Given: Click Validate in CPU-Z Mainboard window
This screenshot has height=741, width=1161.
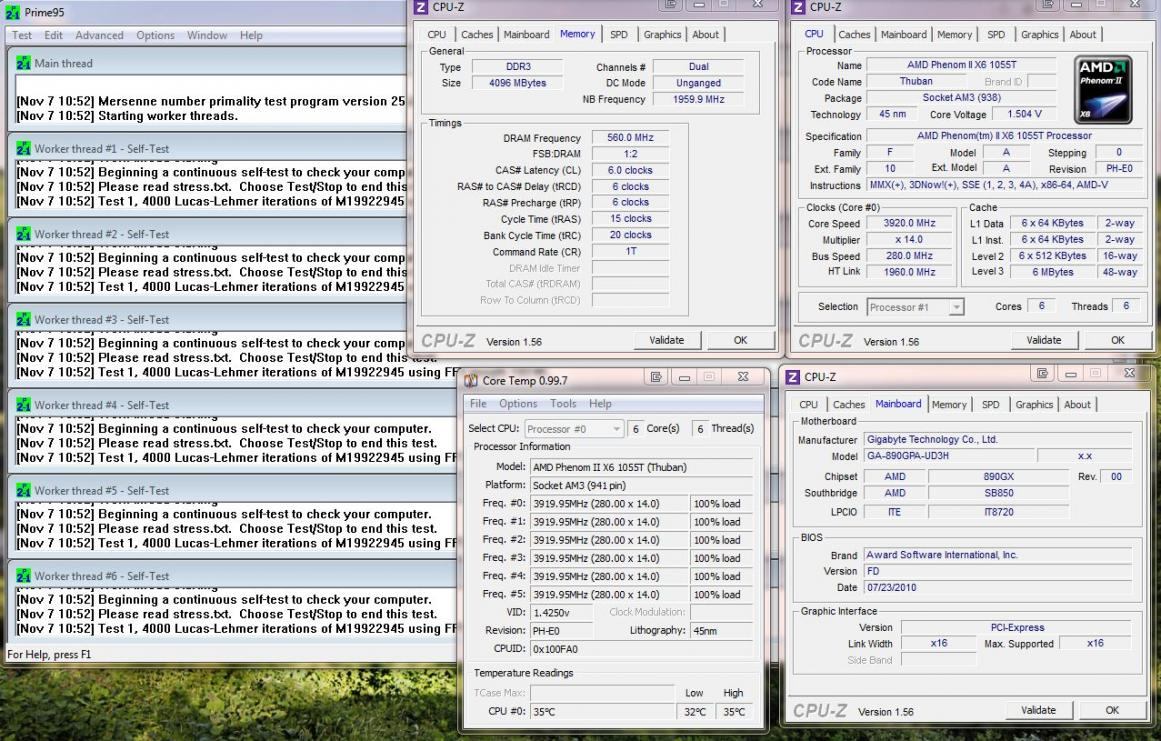Looking at the screenshot, I should pos(1039,710).
